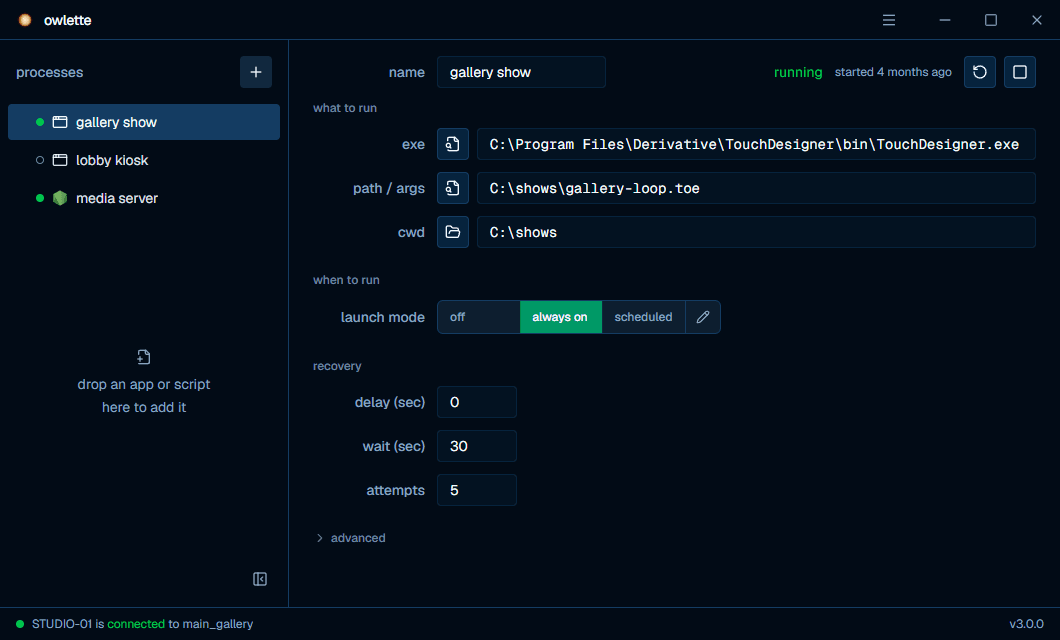Viewport: 1060px width, 640px height.
Task: Click the wait (sec) field
Action: (x=477, y=446)
